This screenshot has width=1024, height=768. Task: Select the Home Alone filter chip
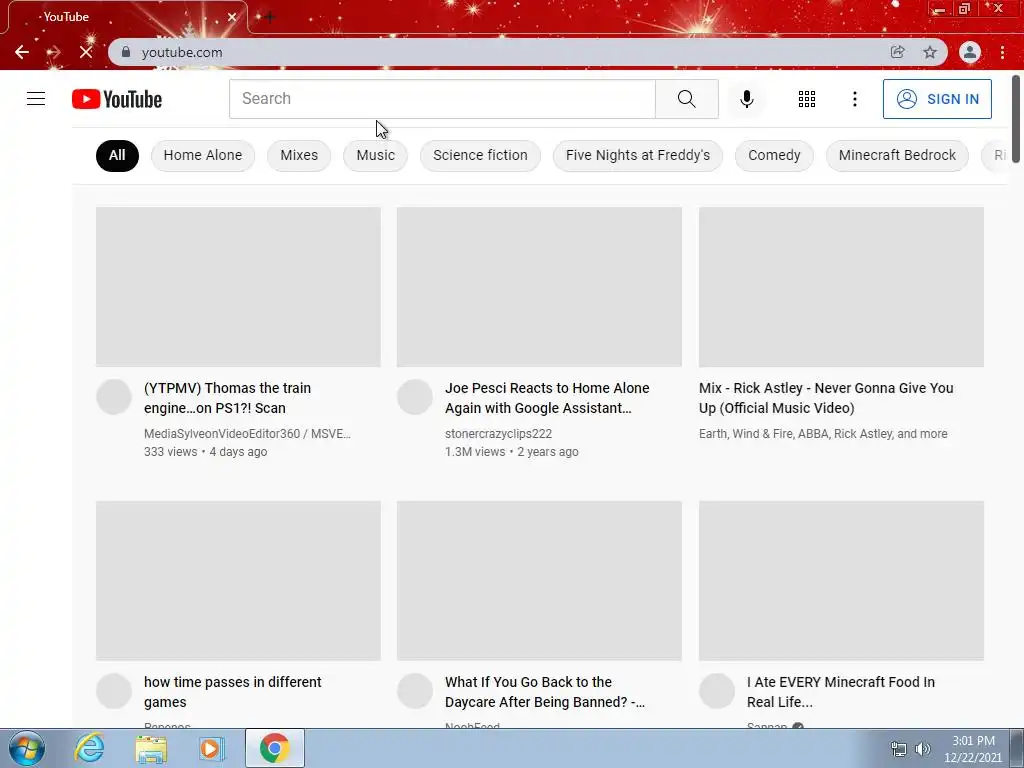[x=202, y=155]
